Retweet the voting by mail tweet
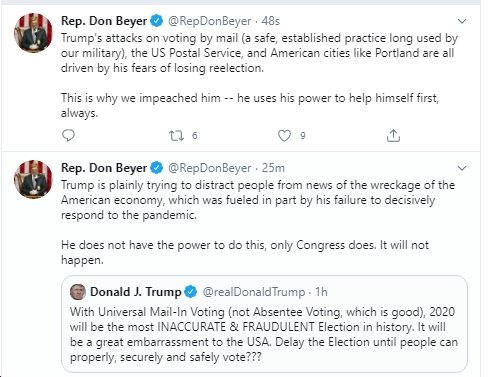 (176, 136)
